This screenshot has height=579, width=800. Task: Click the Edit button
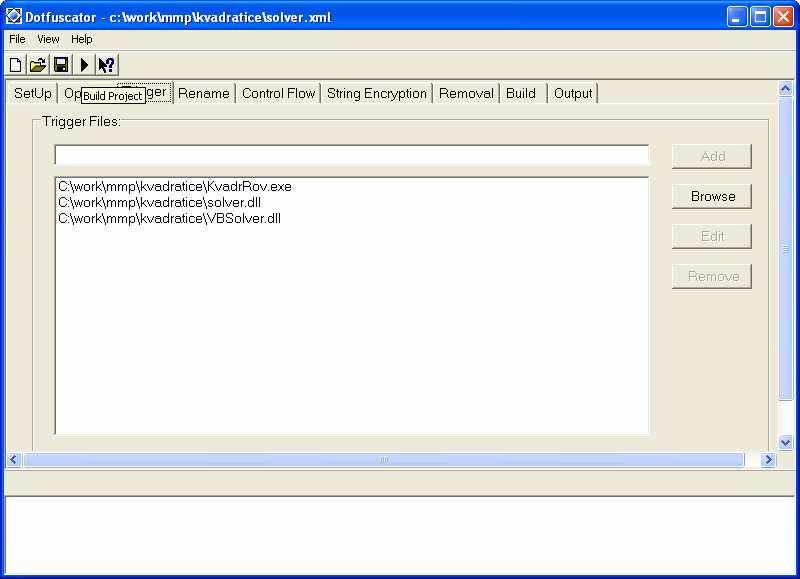(x=712, y=236)
